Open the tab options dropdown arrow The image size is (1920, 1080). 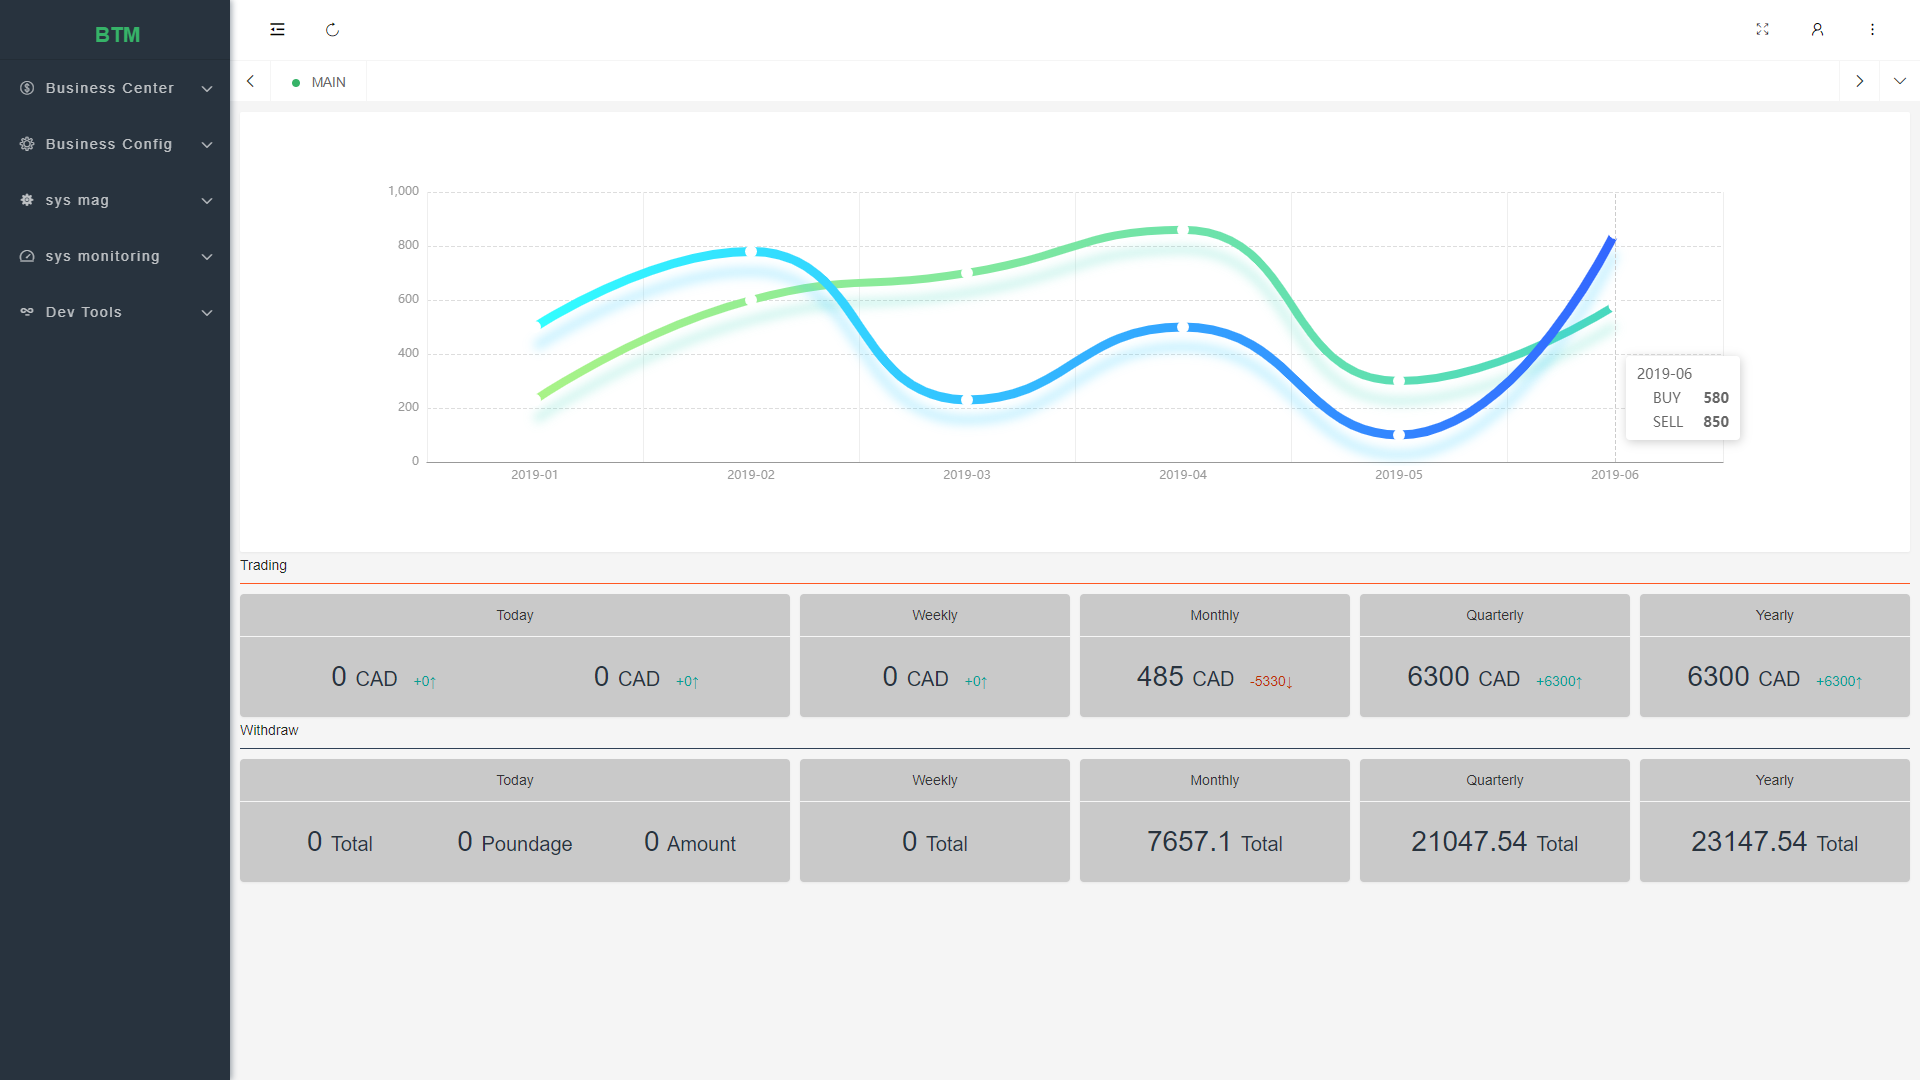click(x=1899, y=81)
